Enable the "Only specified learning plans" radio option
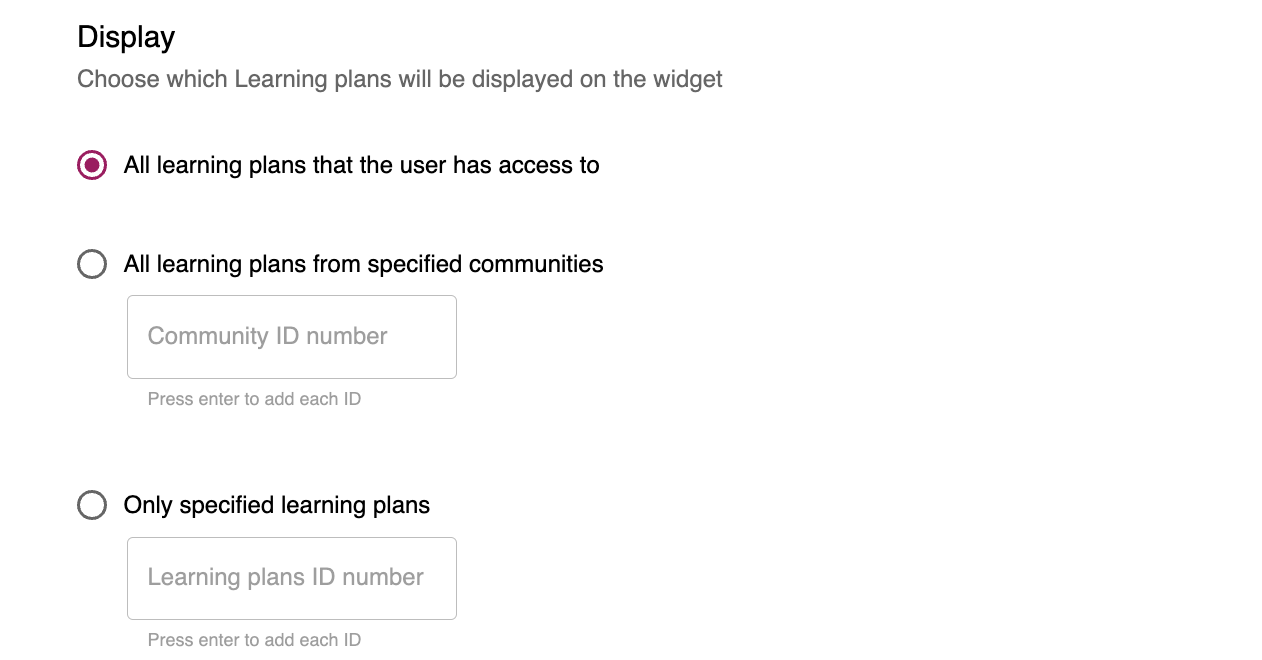Image resolution: width=1262 pixels, height=660 pixels. [x=92, y=505]
